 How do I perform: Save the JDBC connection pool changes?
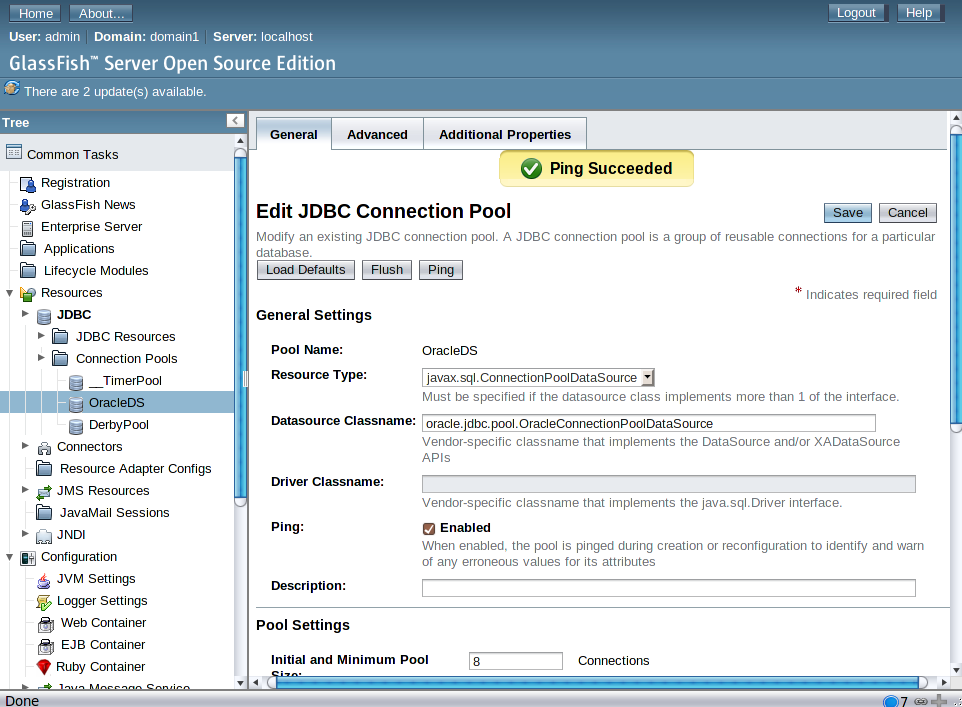point(847,212)
